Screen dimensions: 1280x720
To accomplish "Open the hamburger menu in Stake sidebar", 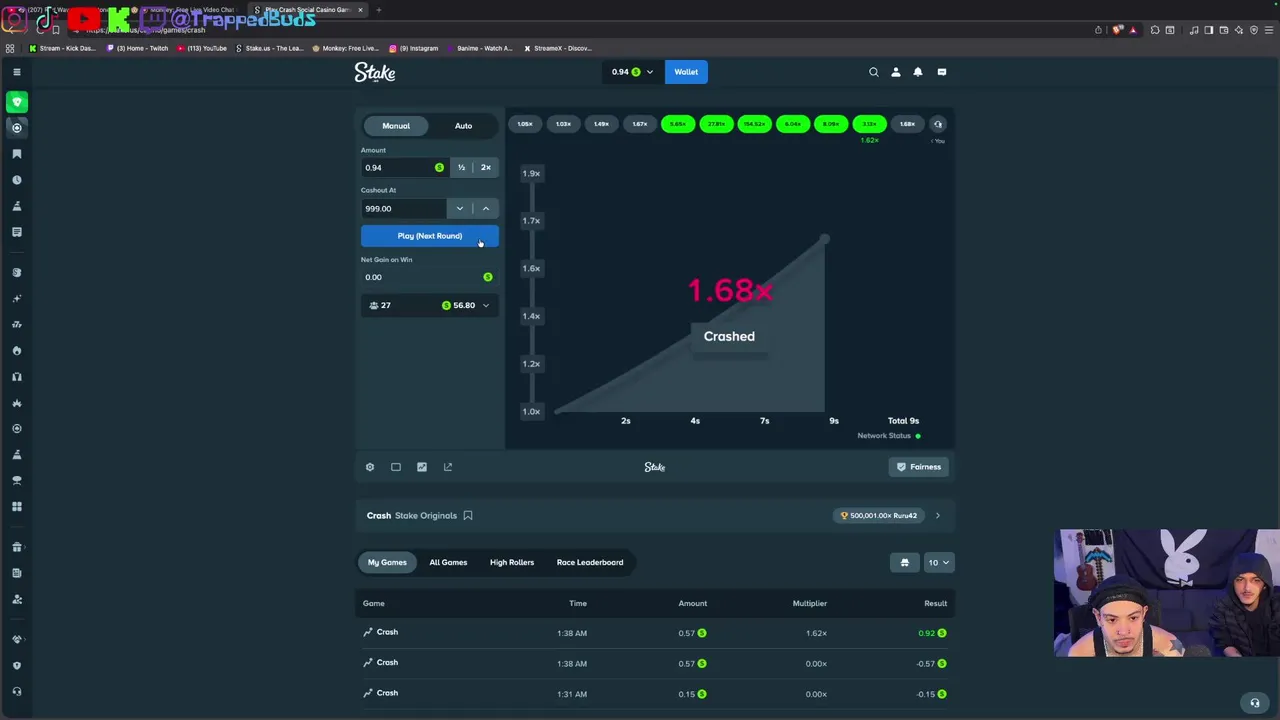I will tap(16, 72).
